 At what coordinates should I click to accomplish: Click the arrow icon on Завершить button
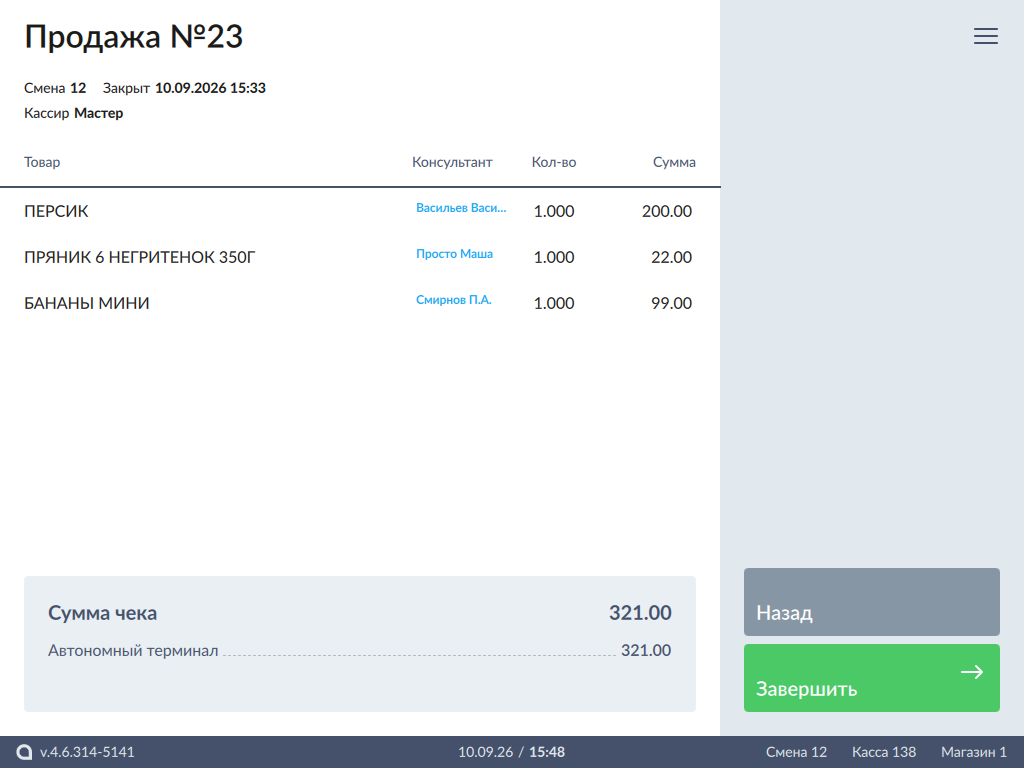(x=972, y=671)
